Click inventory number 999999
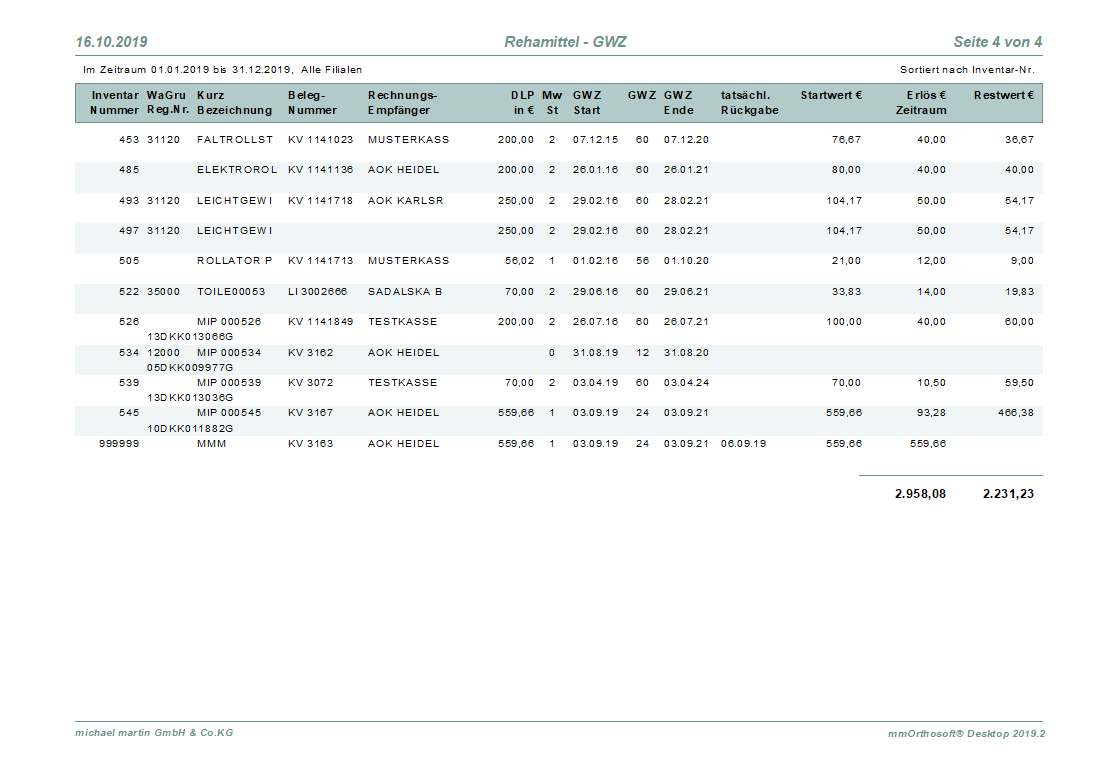This screenshot has height=766, width=1112. 118,444
